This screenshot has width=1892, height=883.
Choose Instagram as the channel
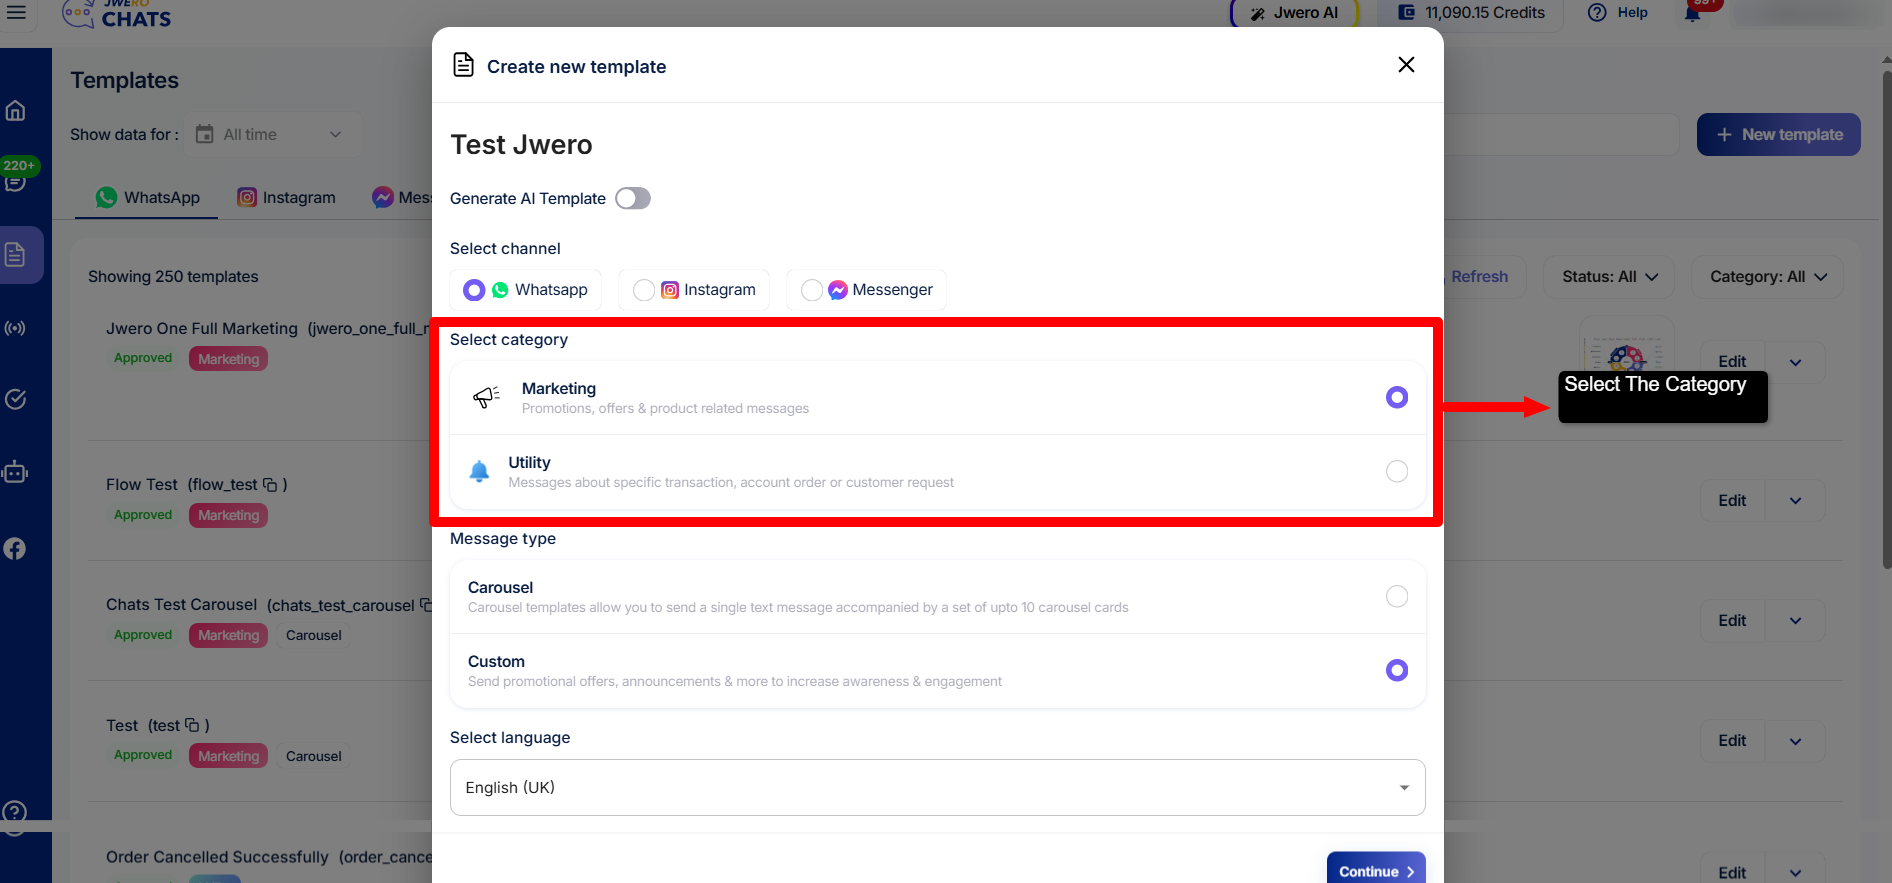(x=644, y=290)
